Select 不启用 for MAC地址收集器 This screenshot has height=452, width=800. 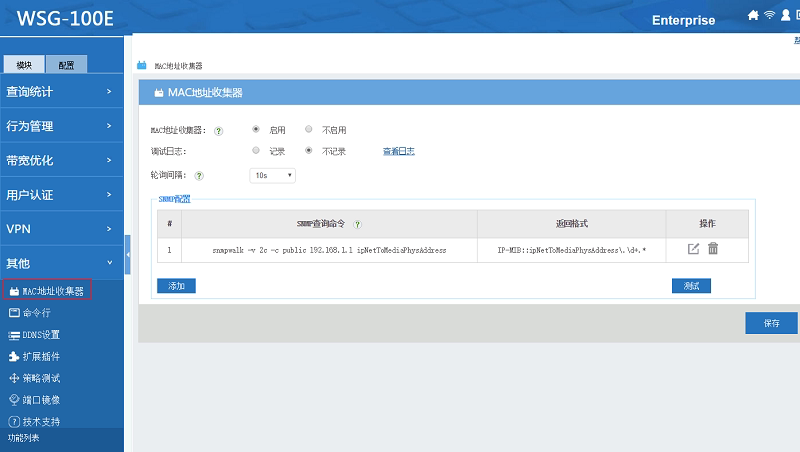309,130
